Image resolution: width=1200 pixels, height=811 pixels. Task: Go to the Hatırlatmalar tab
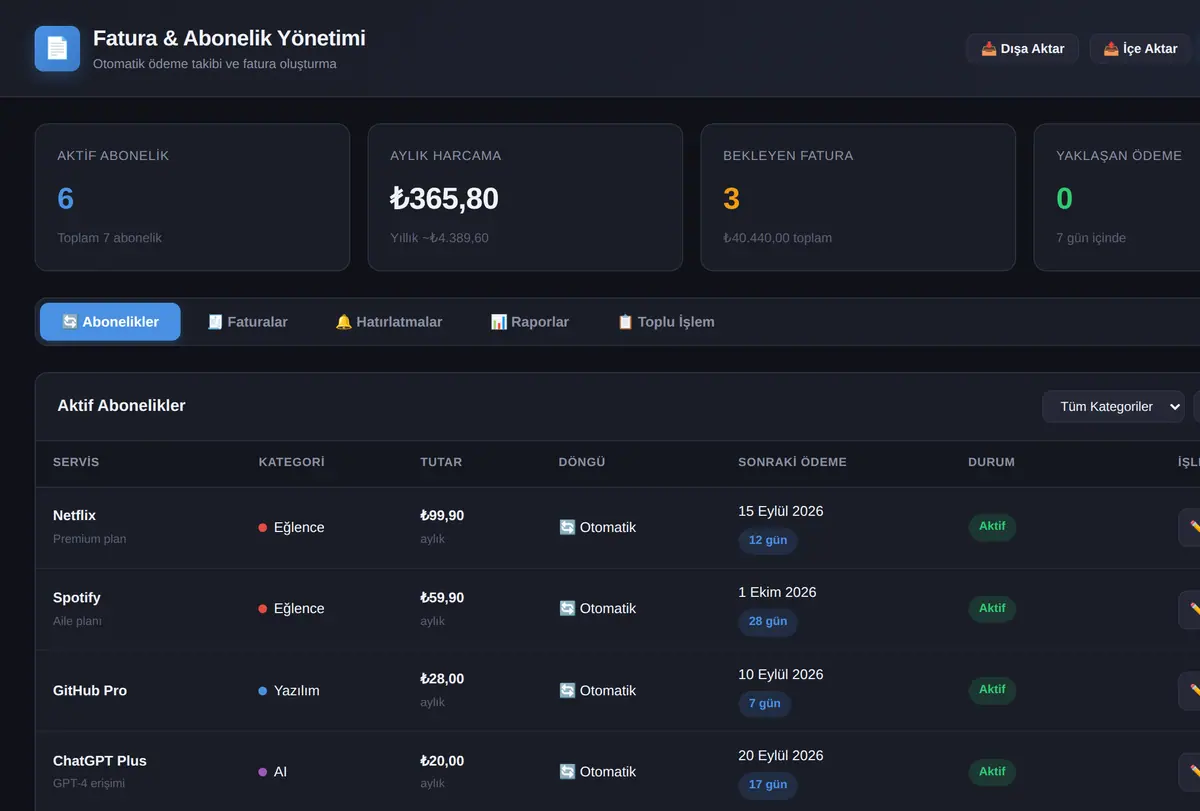click(389, 322)
